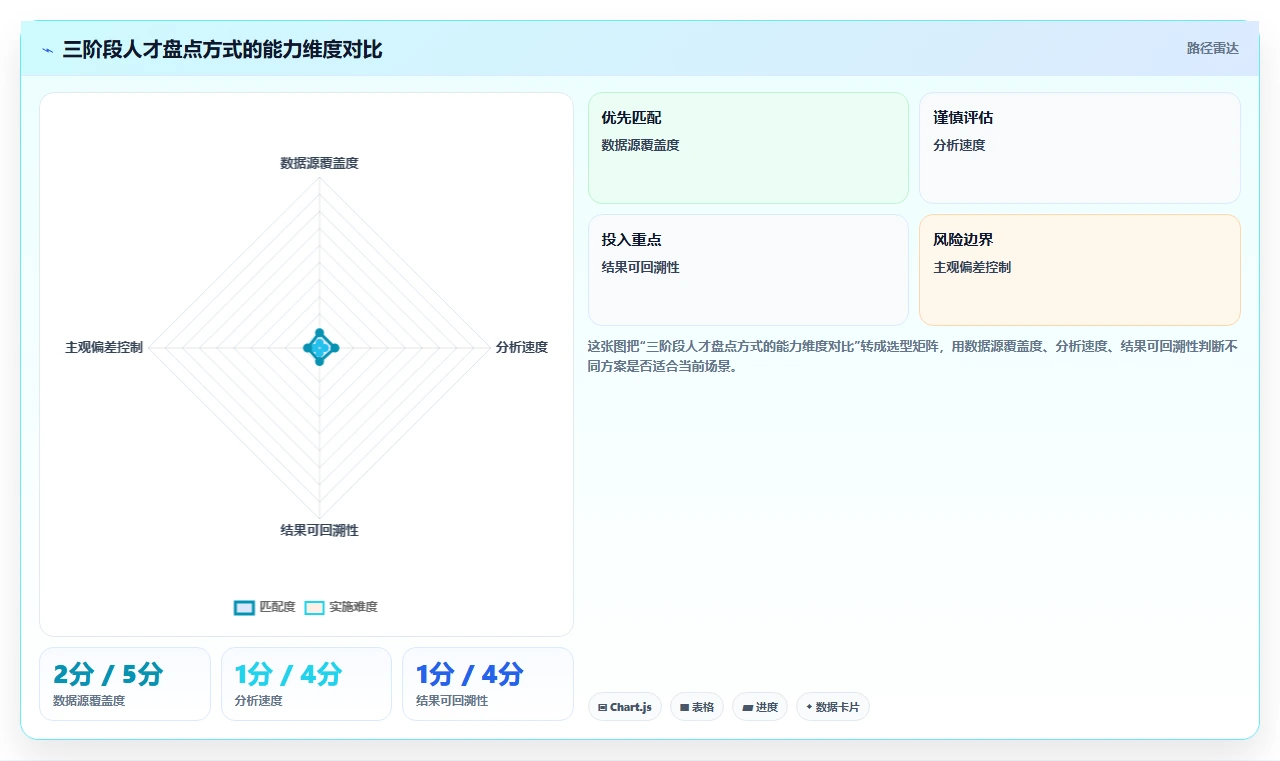This screenshot has height=761, width=1280.
Task: Click the 匹配度 legend color box
Action: coord(244,607)
